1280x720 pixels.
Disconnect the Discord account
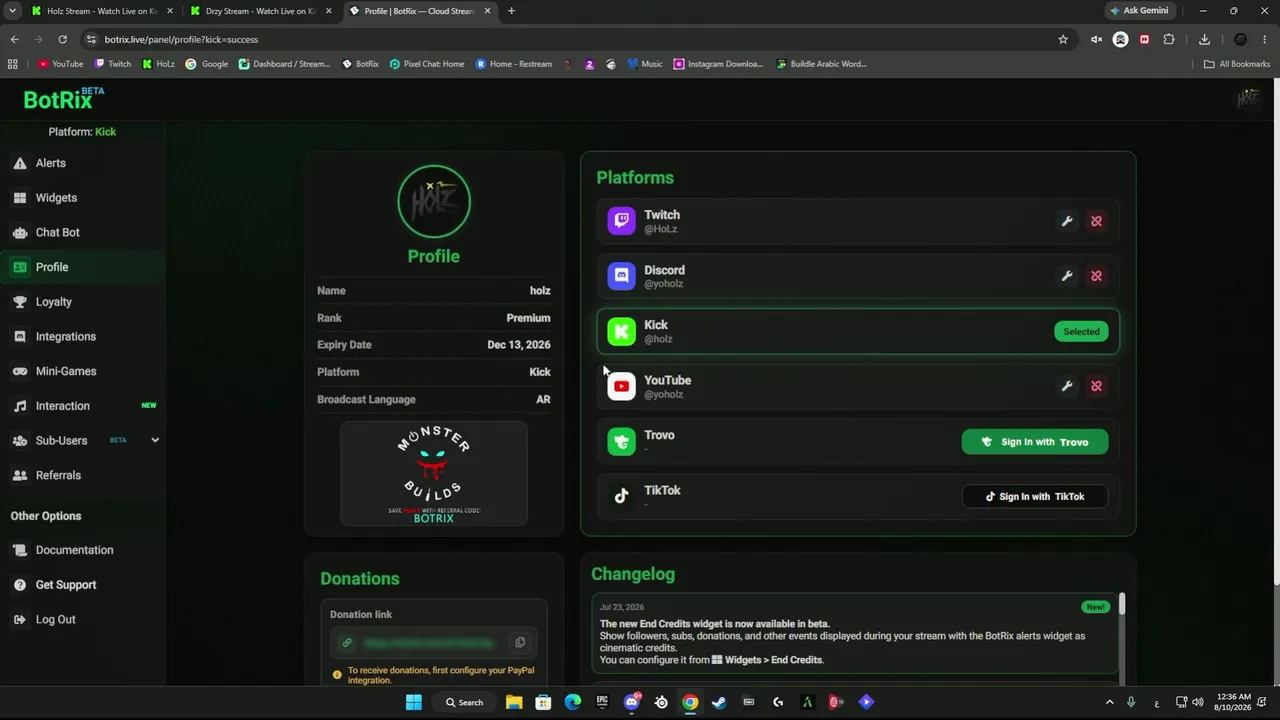point(1097,276)
